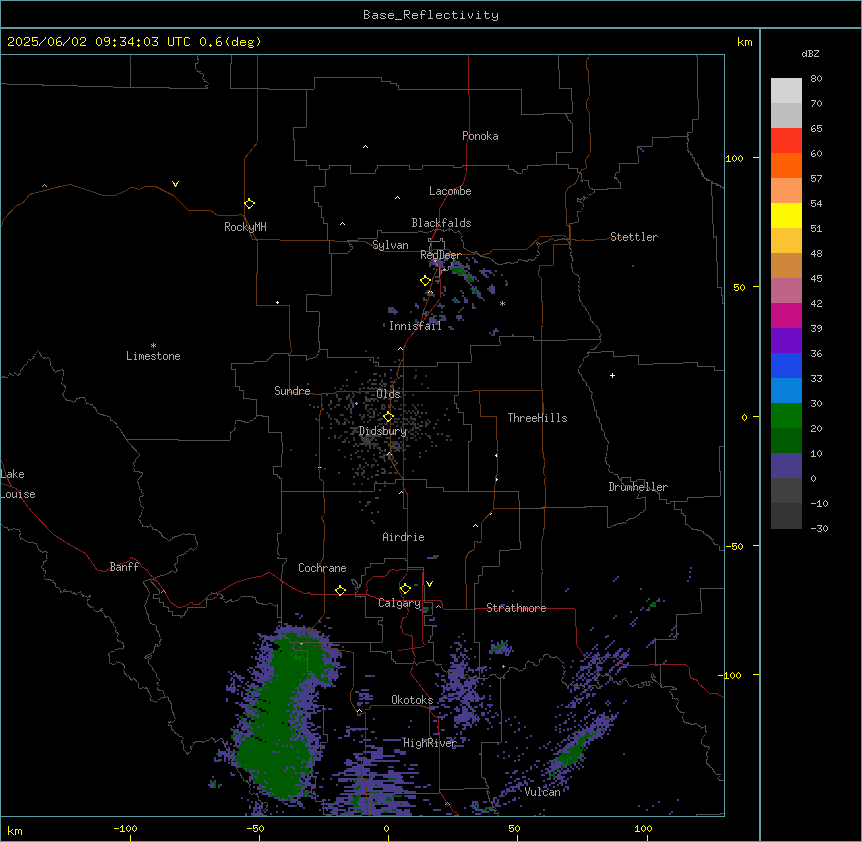Click the Base_Reflectivity title
862x842 pixels.
click(431, 15)
